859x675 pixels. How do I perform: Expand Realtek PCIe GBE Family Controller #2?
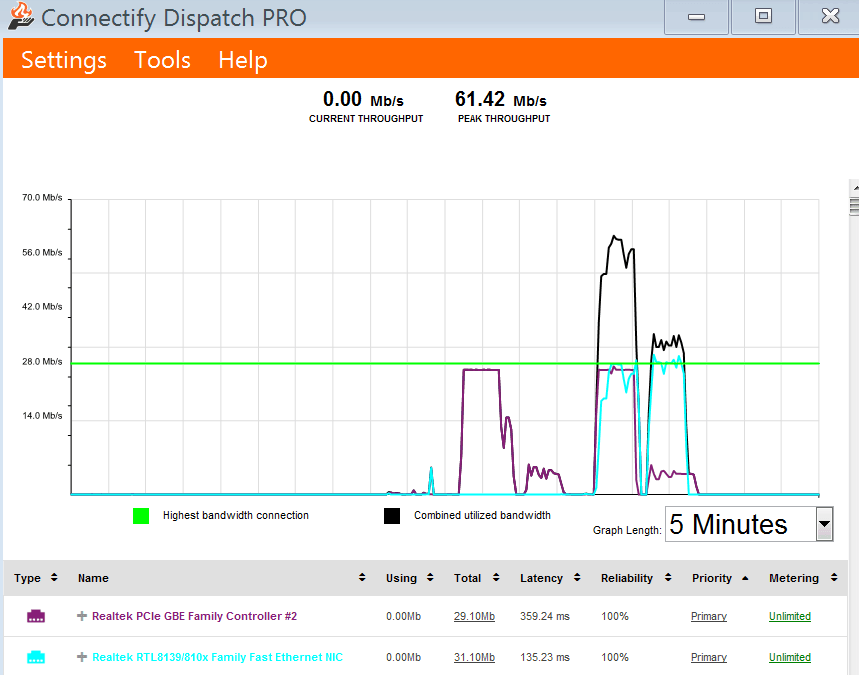point(82,616)
